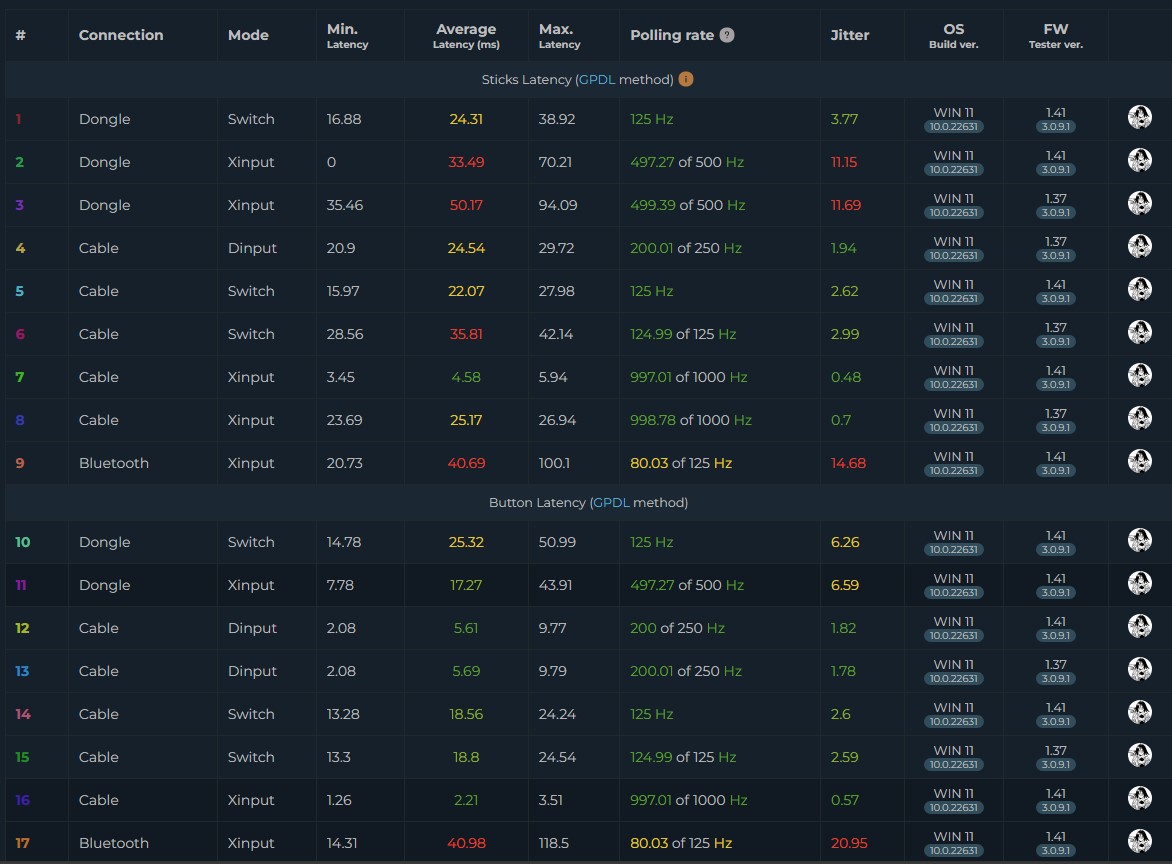This screenshot has width=1172, height=864.
Task: Open GPDL link in Sticks Latency heading
Action: coord(596,79)
